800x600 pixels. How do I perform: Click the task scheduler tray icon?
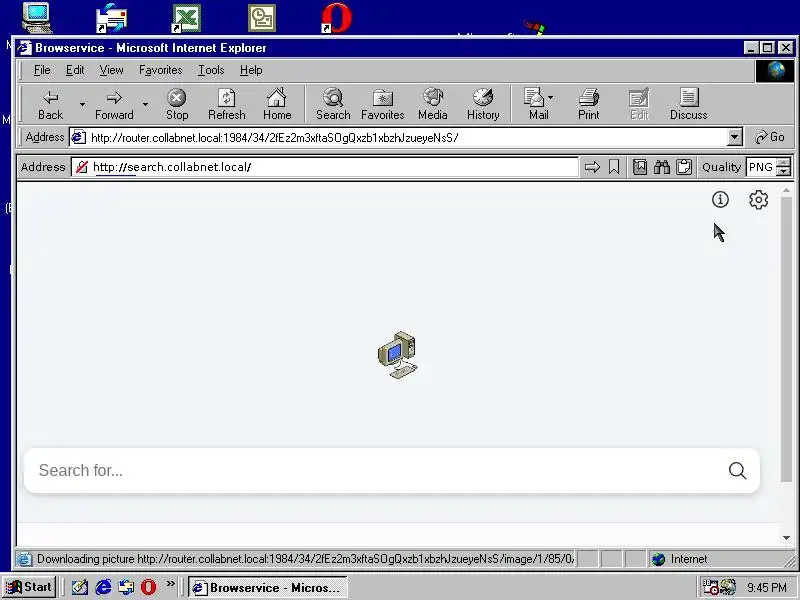point(710,587)
